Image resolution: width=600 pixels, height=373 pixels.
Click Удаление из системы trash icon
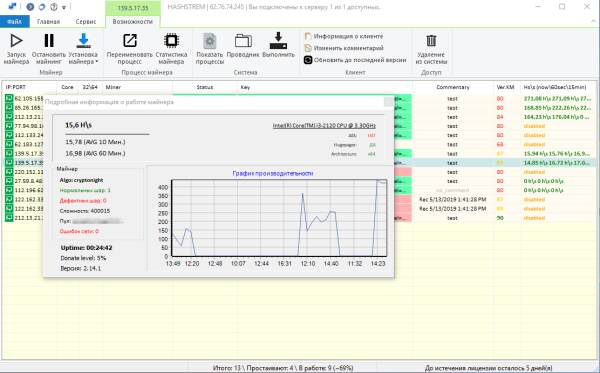pos(431,41)
